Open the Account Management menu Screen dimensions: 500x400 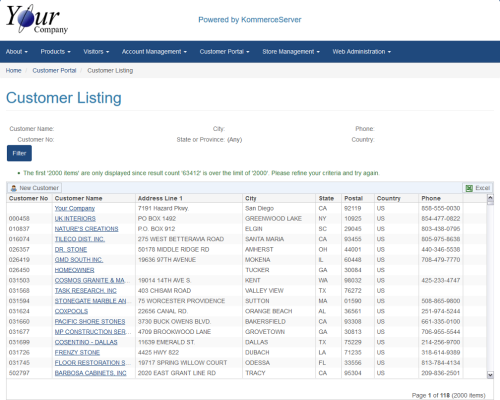point(154,52)
